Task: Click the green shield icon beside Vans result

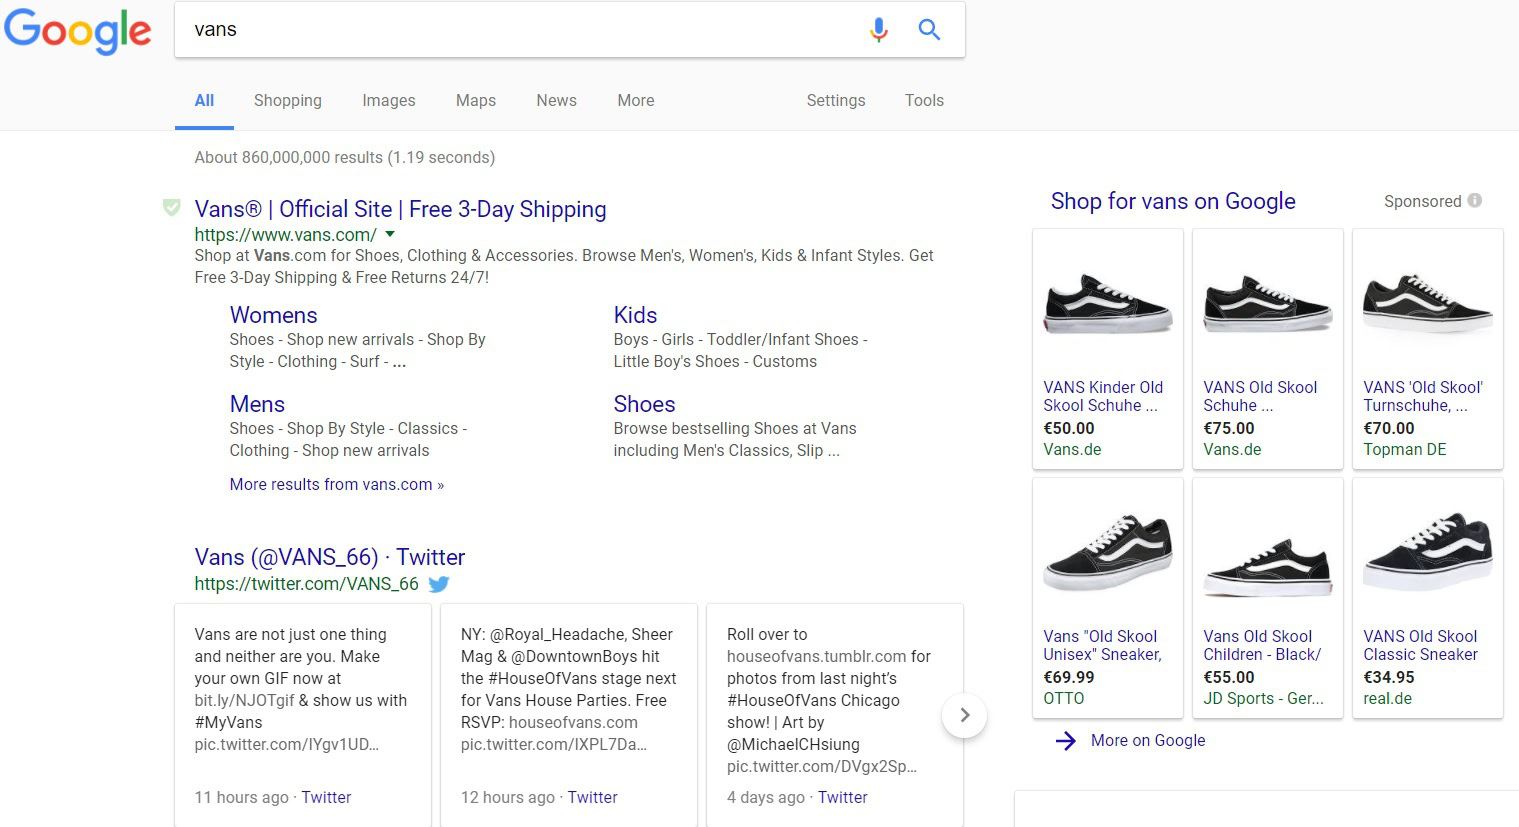Action: 172,208
